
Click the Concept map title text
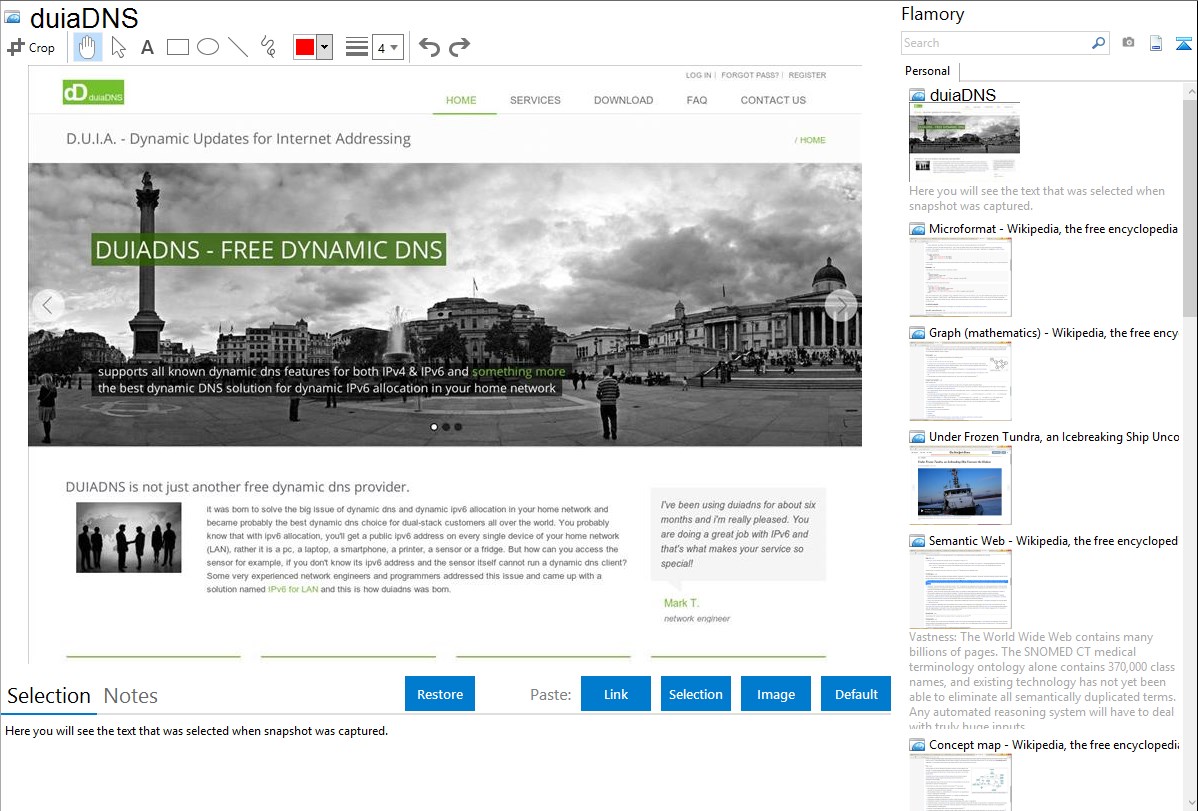point(1053,744)
